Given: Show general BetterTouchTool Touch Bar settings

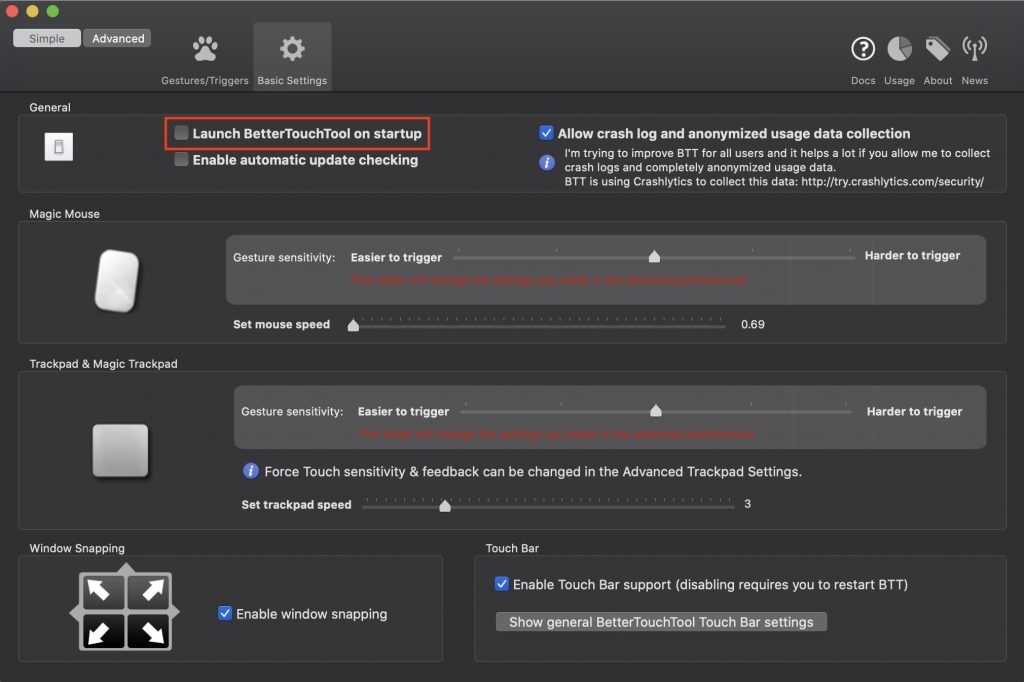Looking at the screenshot, I should pyautogui.click(x=661, y=622).
